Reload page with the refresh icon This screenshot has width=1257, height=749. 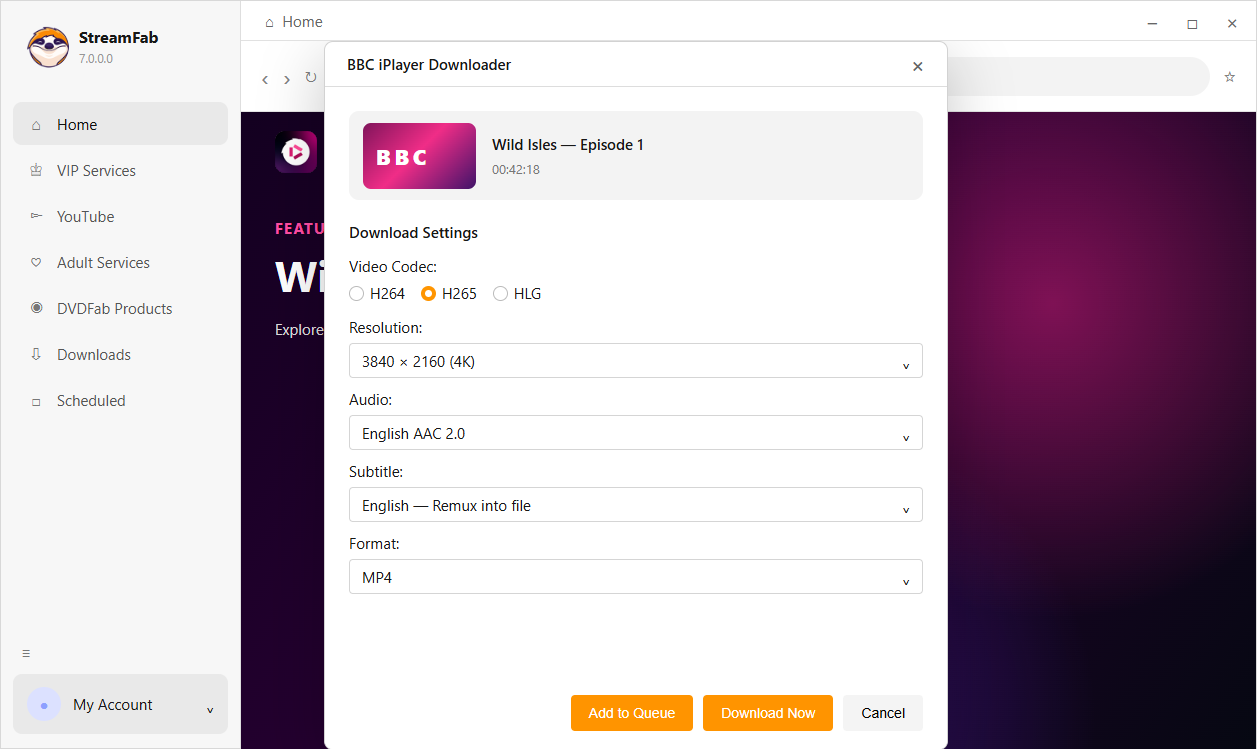[311, 77]
